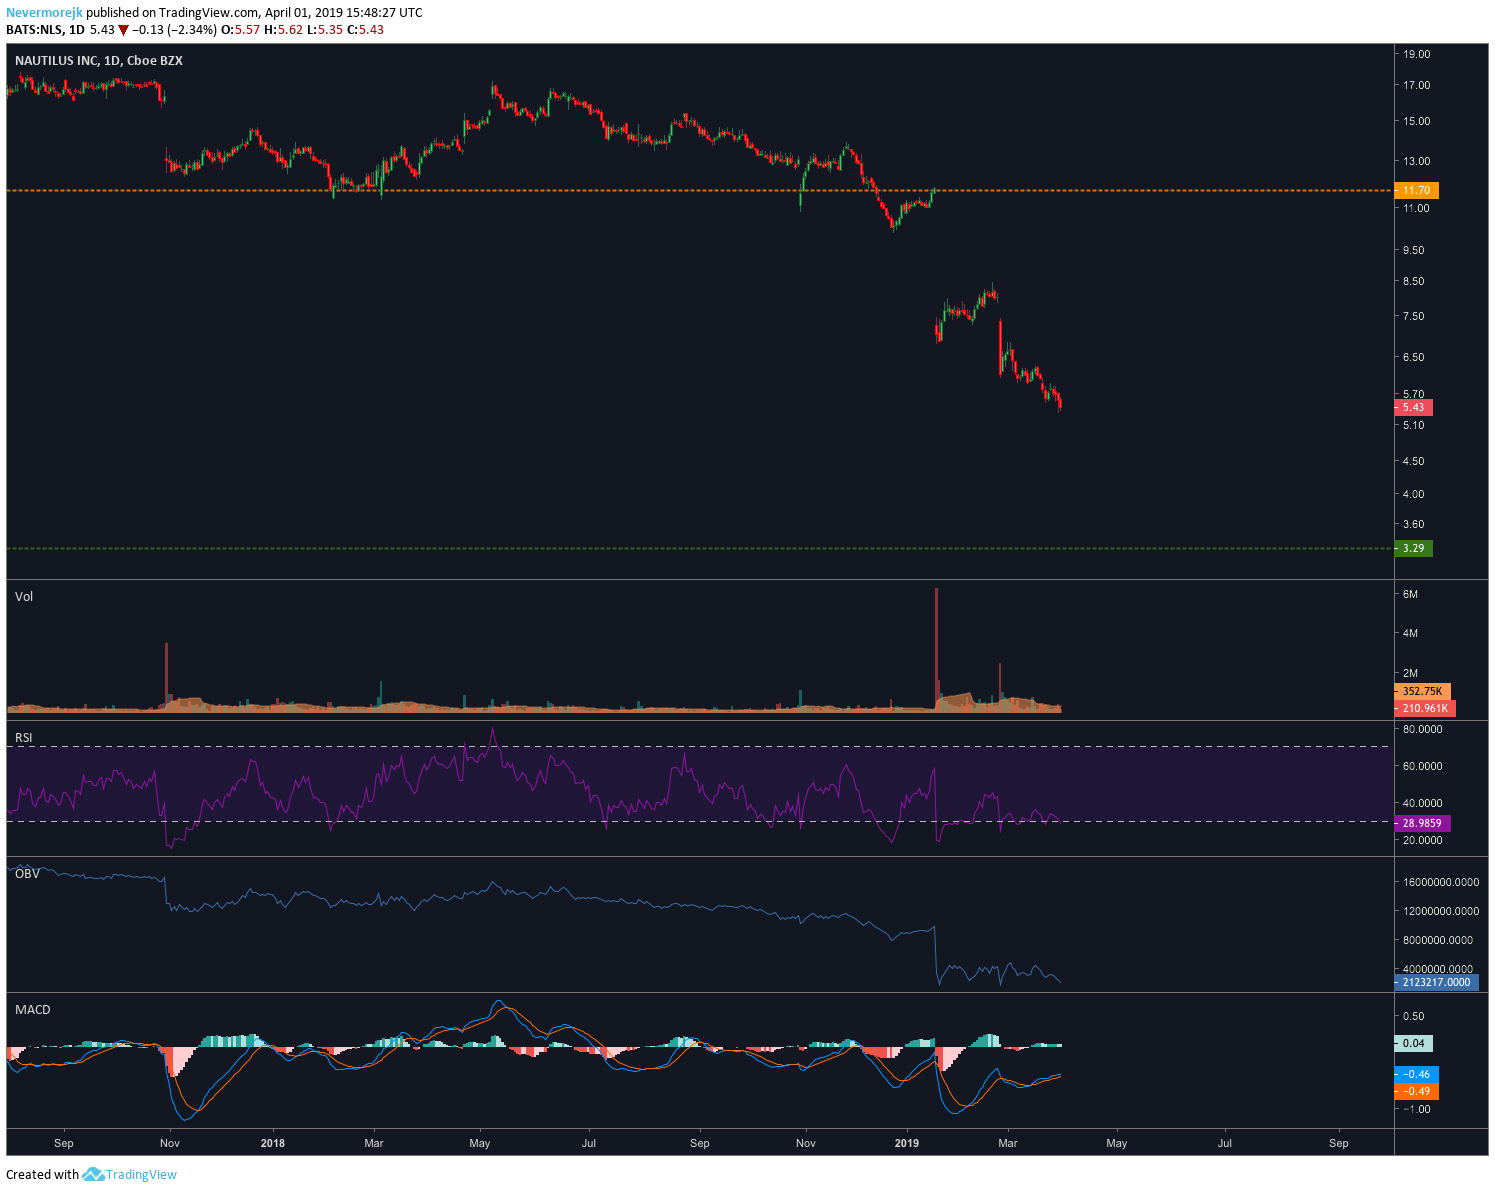Image resolution: width=1495 pixels, height=1192 pixels.
Task: Select the orange 11.70 price label
Action: point(1416,190)
